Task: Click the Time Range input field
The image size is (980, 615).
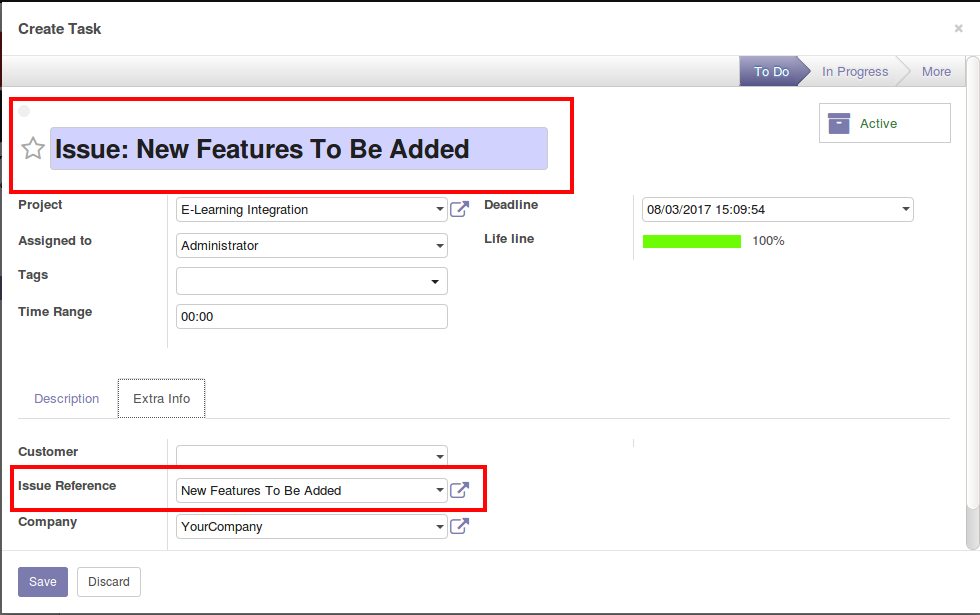Action: pyautogui.click(x=312, y=317)
